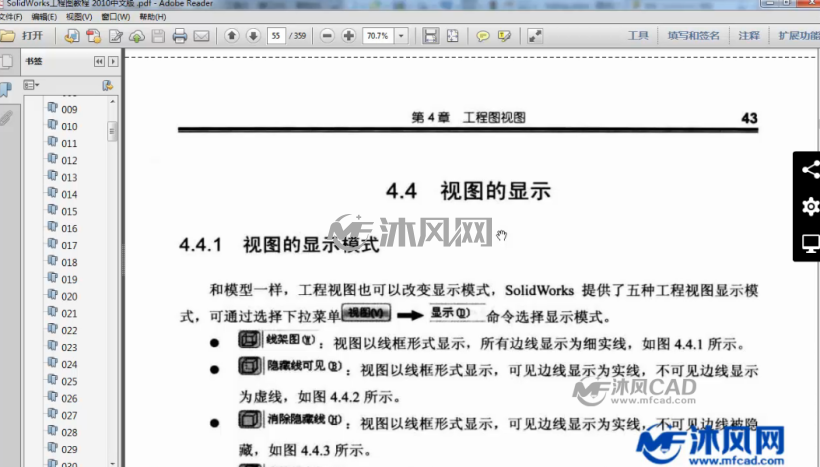Zoom out with minus button

pyautogui.click(x=327, y=36)
